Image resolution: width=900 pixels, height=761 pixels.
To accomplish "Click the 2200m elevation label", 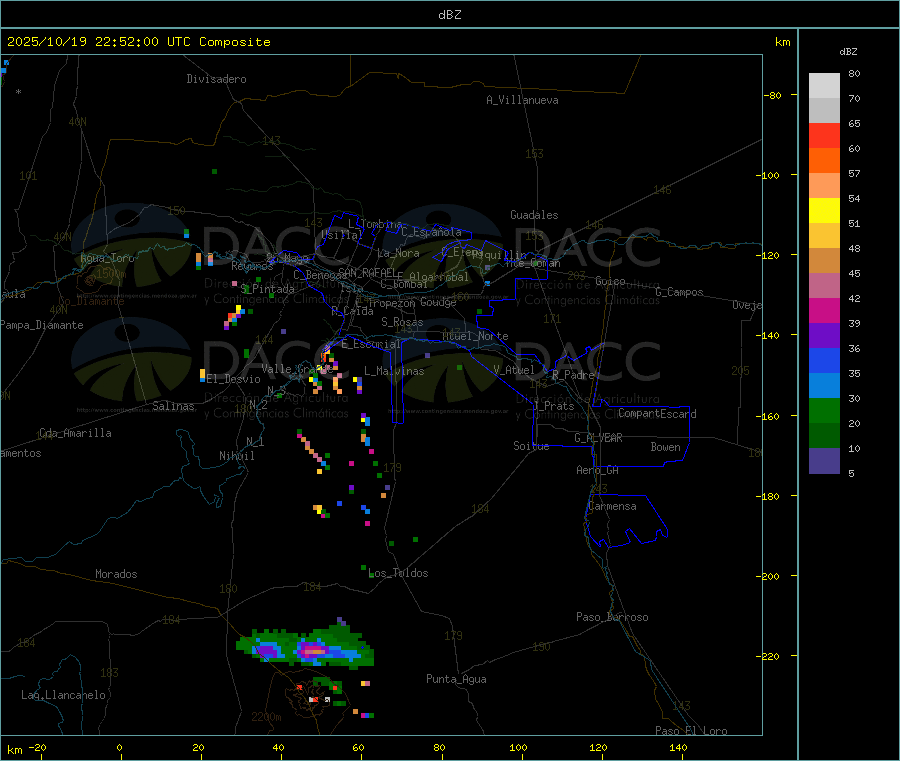I will tap(266, 717).
